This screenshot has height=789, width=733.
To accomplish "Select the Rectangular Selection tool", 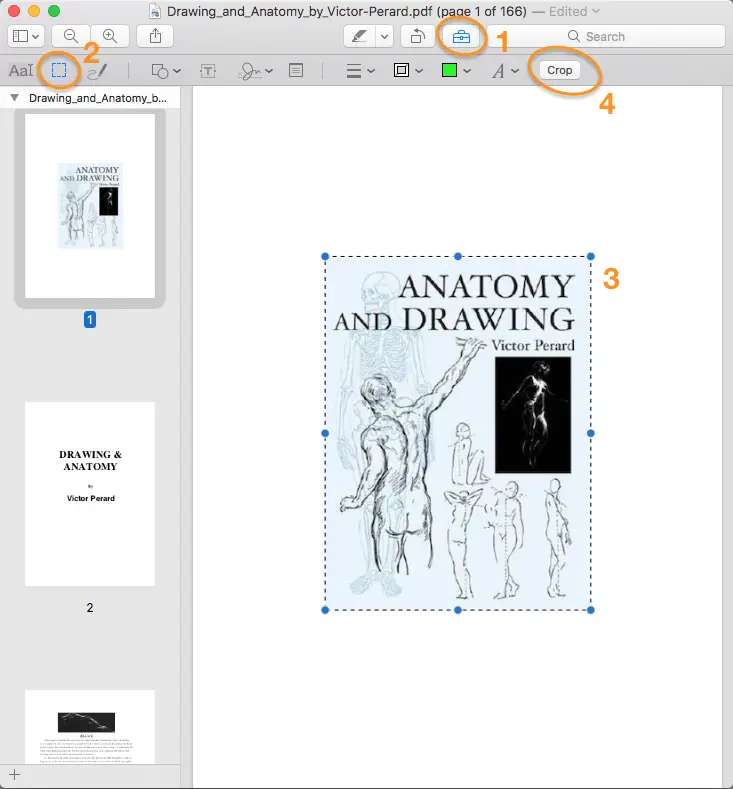I will click(59, 71).
